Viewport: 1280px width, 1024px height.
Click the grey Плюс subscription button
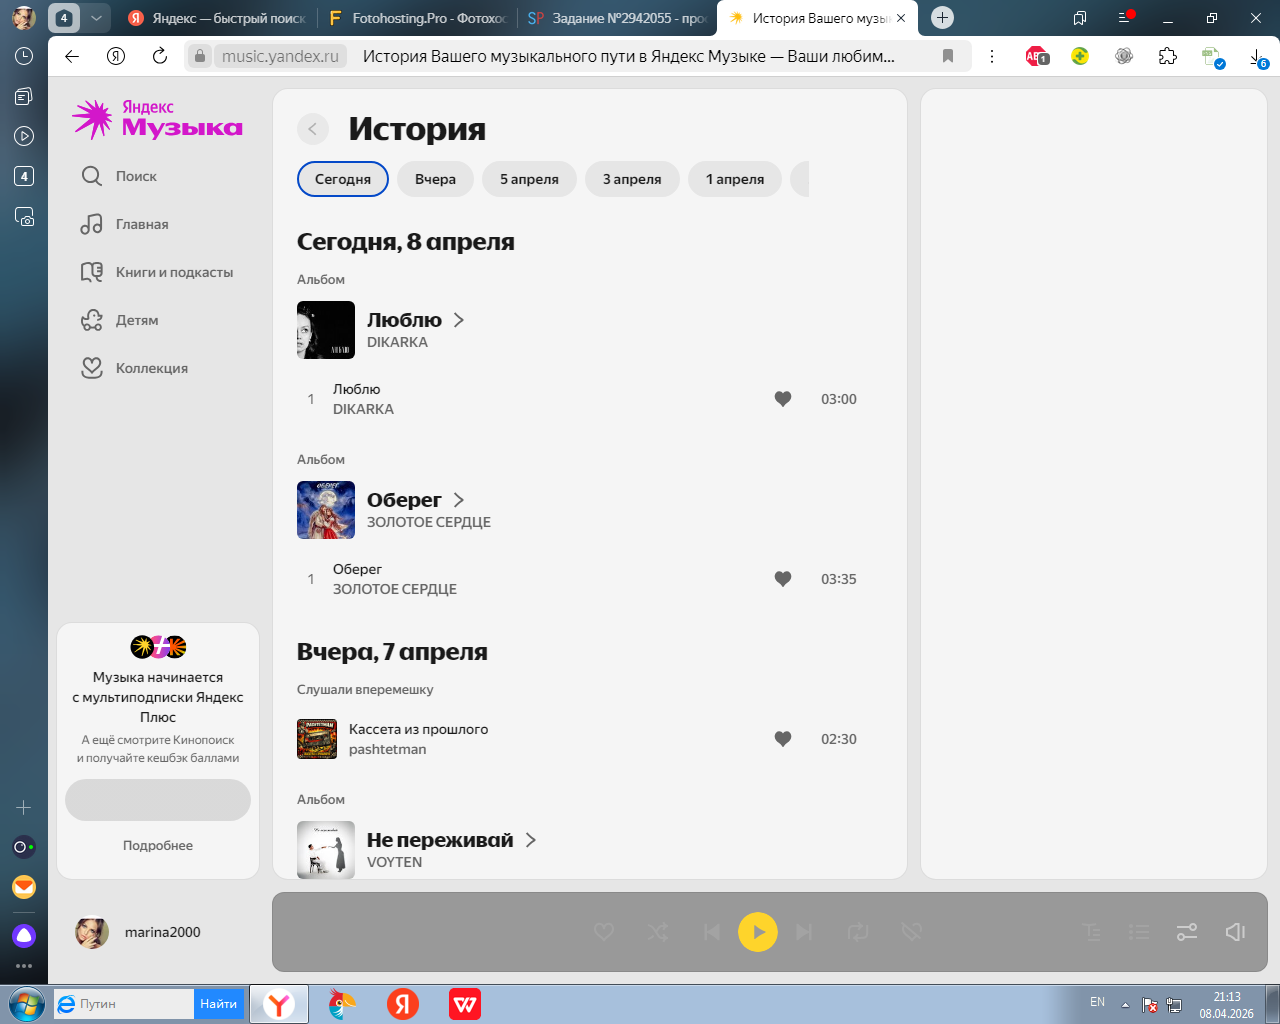click(158, 800)
